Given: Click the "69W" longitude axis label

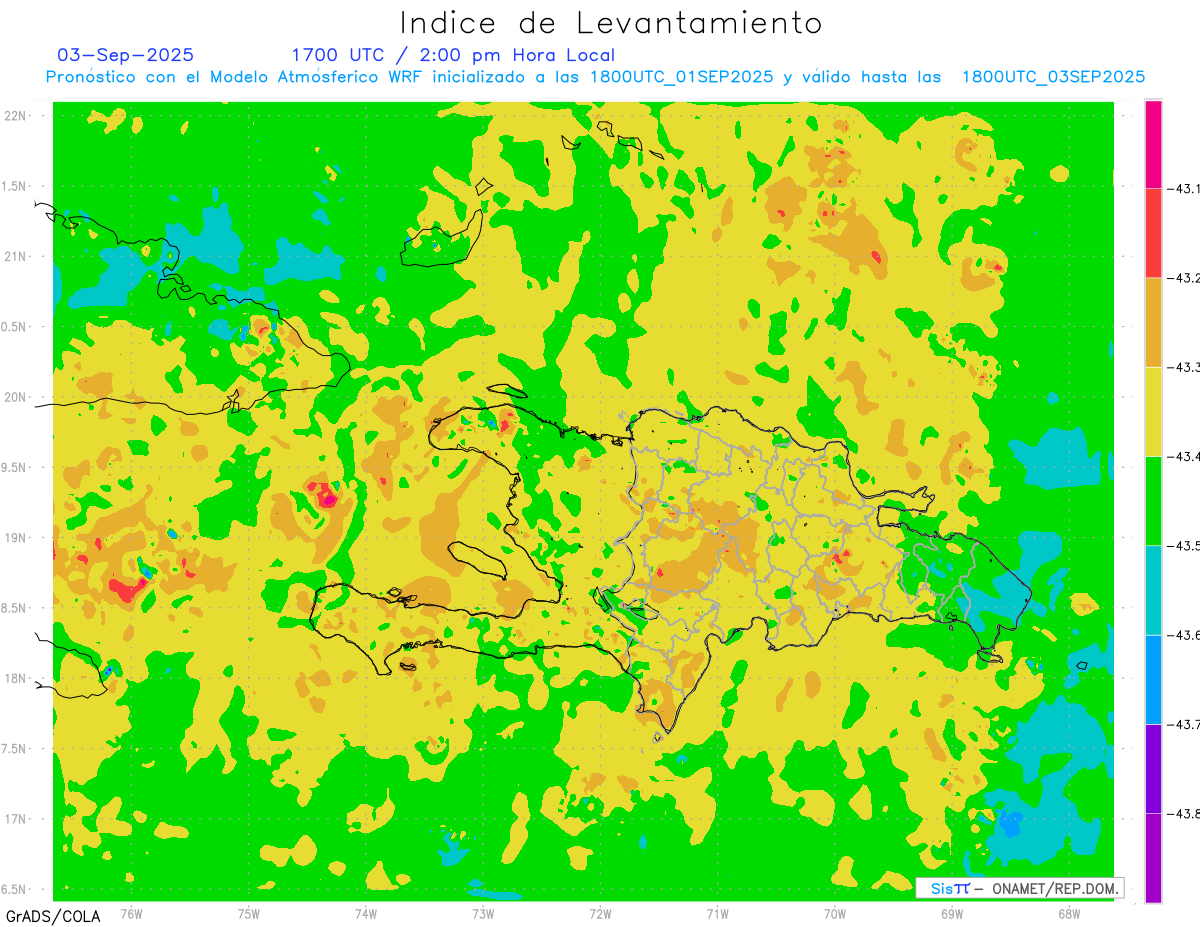Looking at the screenshot, I should 952,914.
